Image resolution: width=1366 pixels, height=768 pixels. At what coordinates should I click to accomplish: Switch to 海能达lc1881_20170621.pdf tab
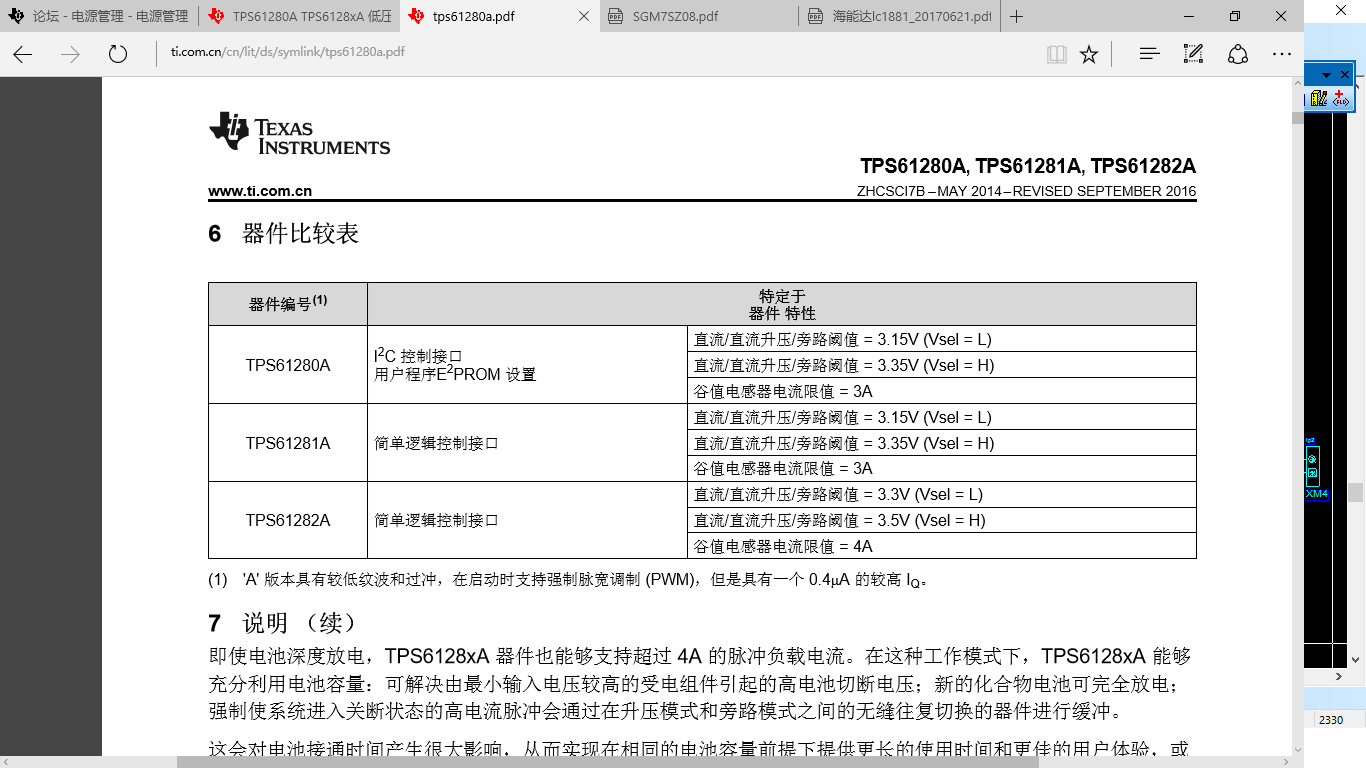coord(899,16)
